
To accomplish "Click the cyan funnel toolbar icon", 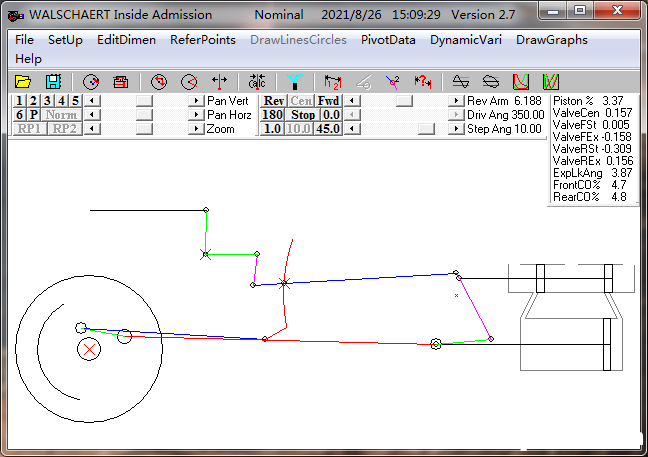I will click(x=293, y=81).
